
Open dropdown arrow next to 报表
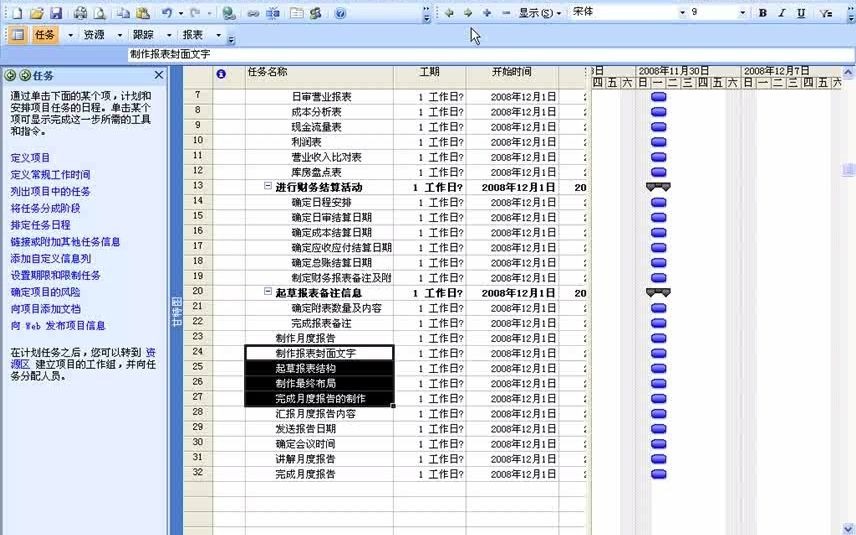218,35
